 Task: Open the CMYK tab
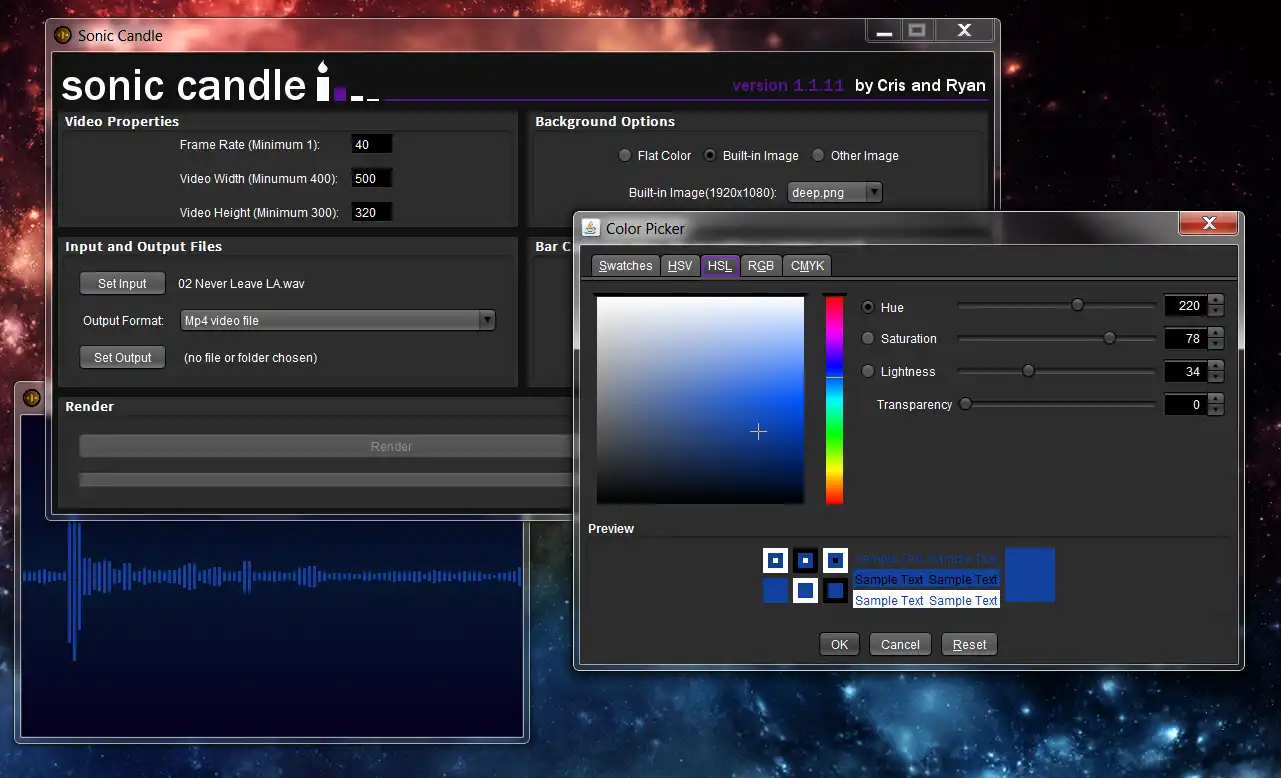click(x=807, y=266)
